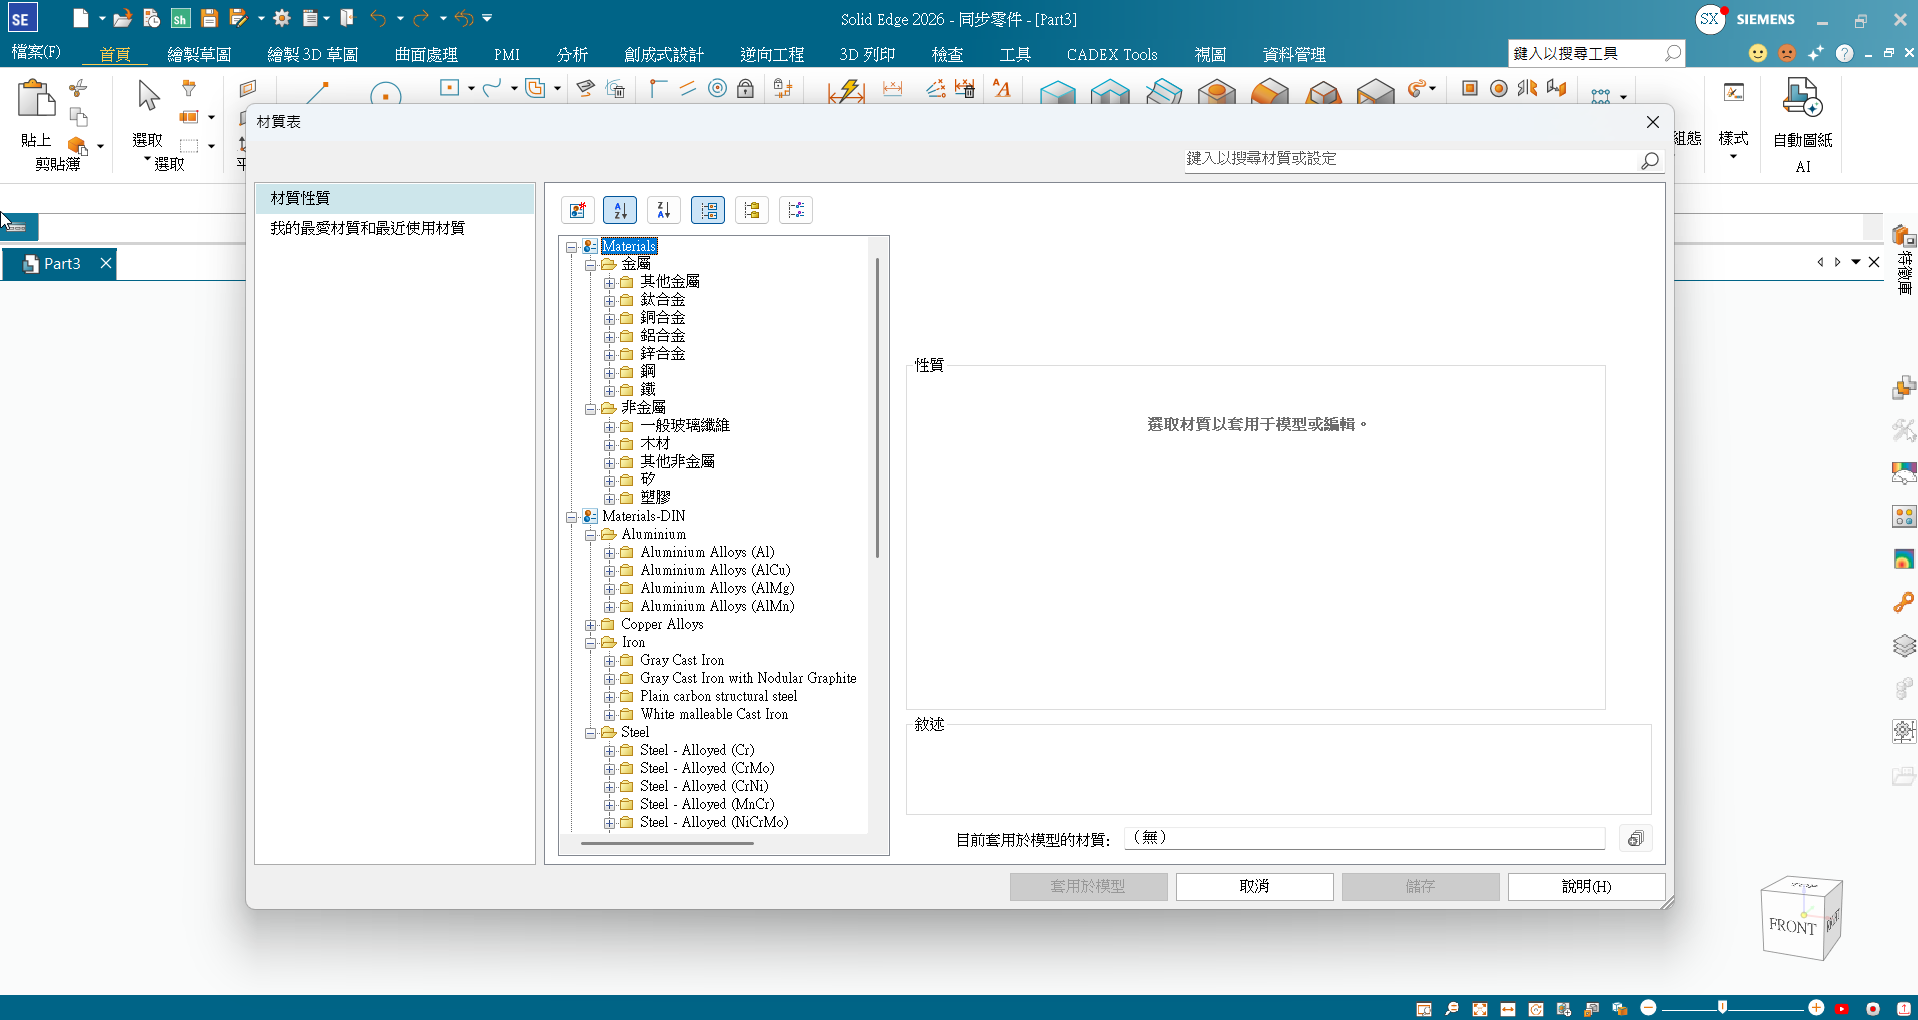Click the new material icon in dialog toolbar
This screenshot has height=1020, width=1918.
click(578, 210)
